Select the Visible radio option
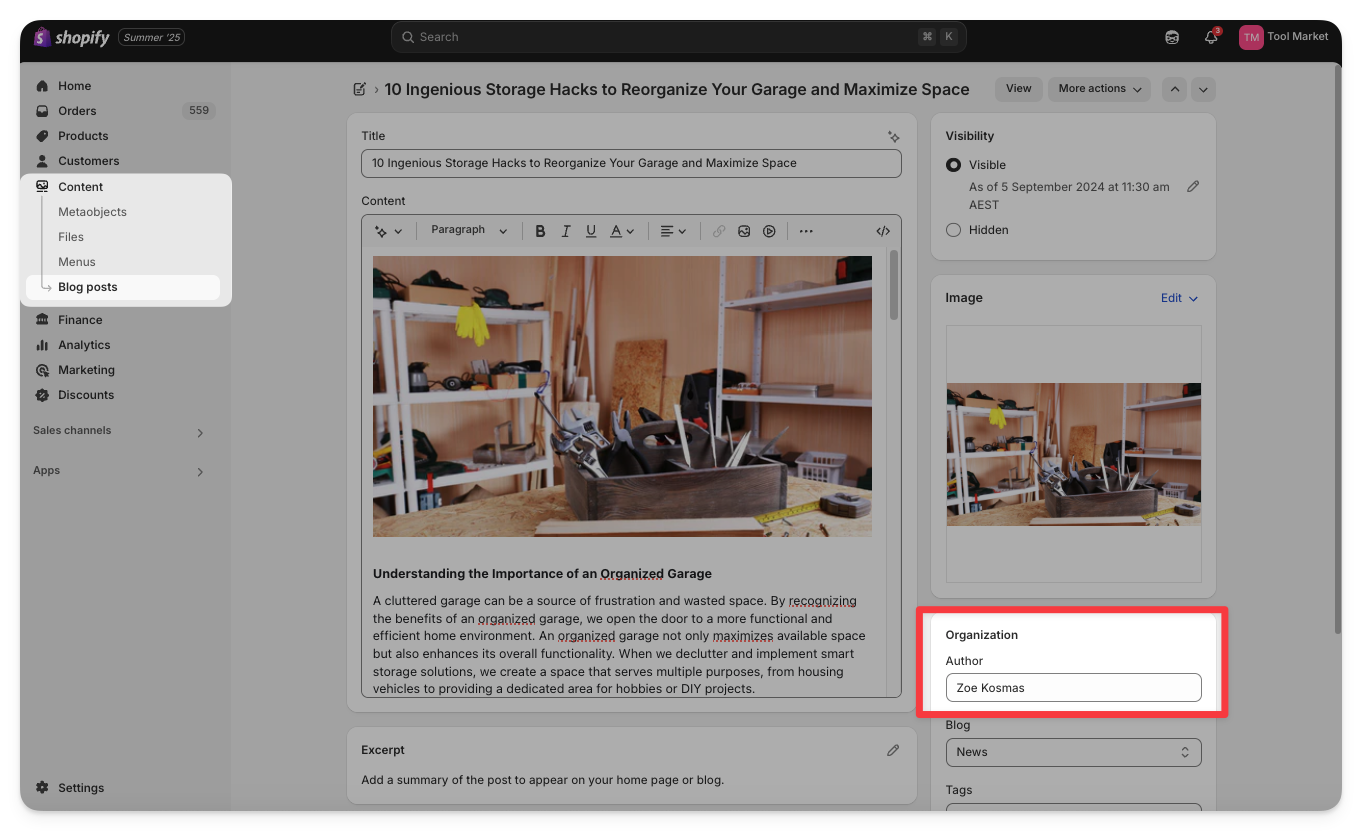The width and height of the screenshot is (1362, 831). click(x=953, y=165)
